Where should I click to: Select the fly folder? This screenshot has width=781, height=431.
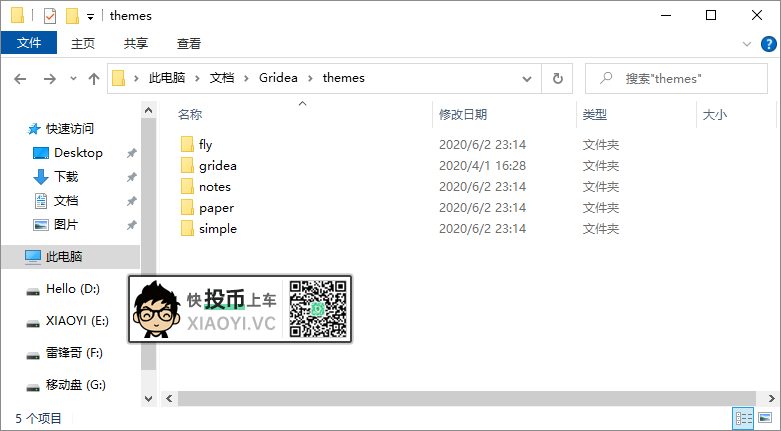pyautogui.click(x=205, y=144)
